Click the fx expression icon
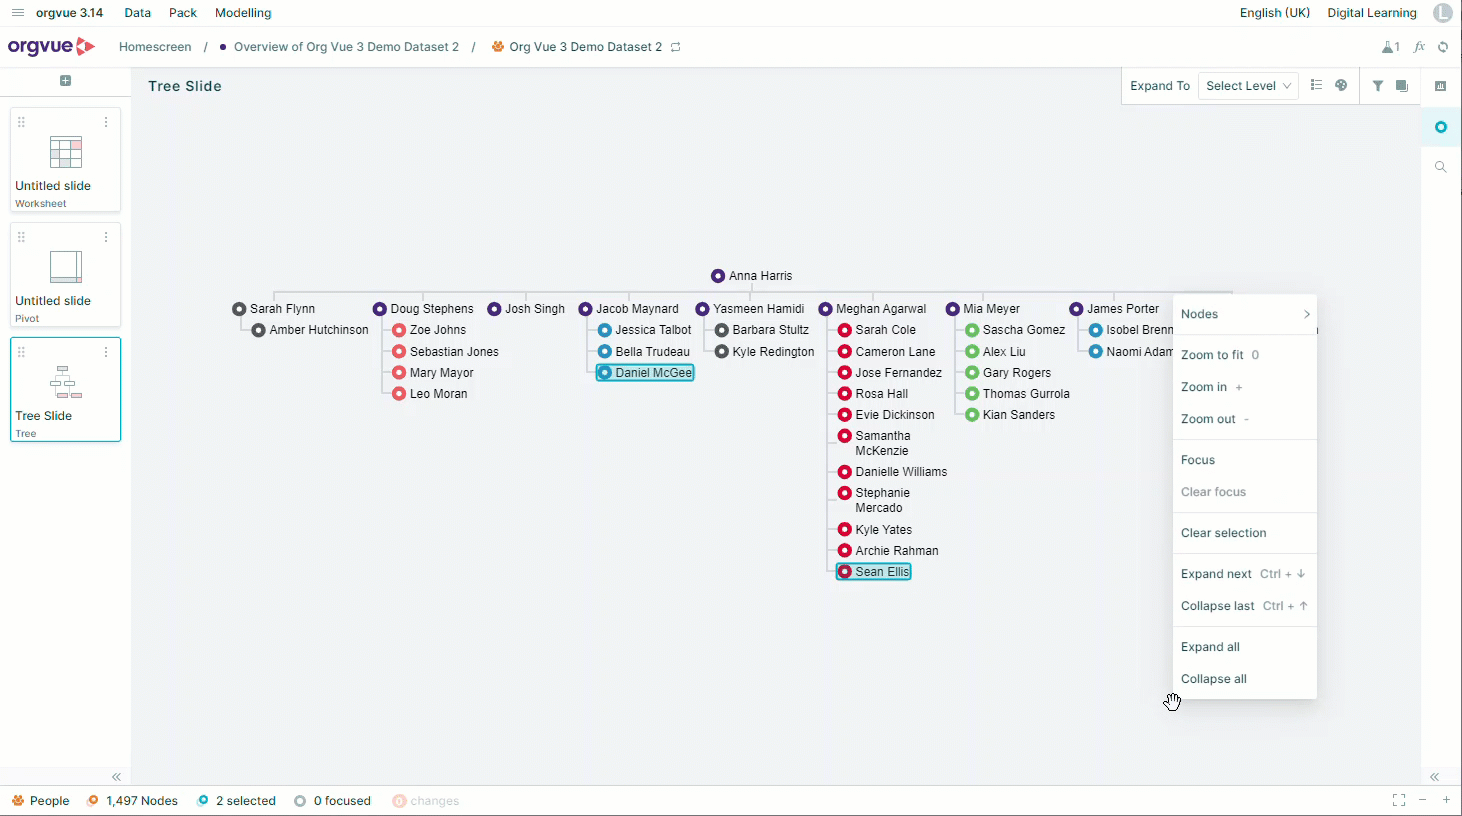 [x=1419, y=47]
